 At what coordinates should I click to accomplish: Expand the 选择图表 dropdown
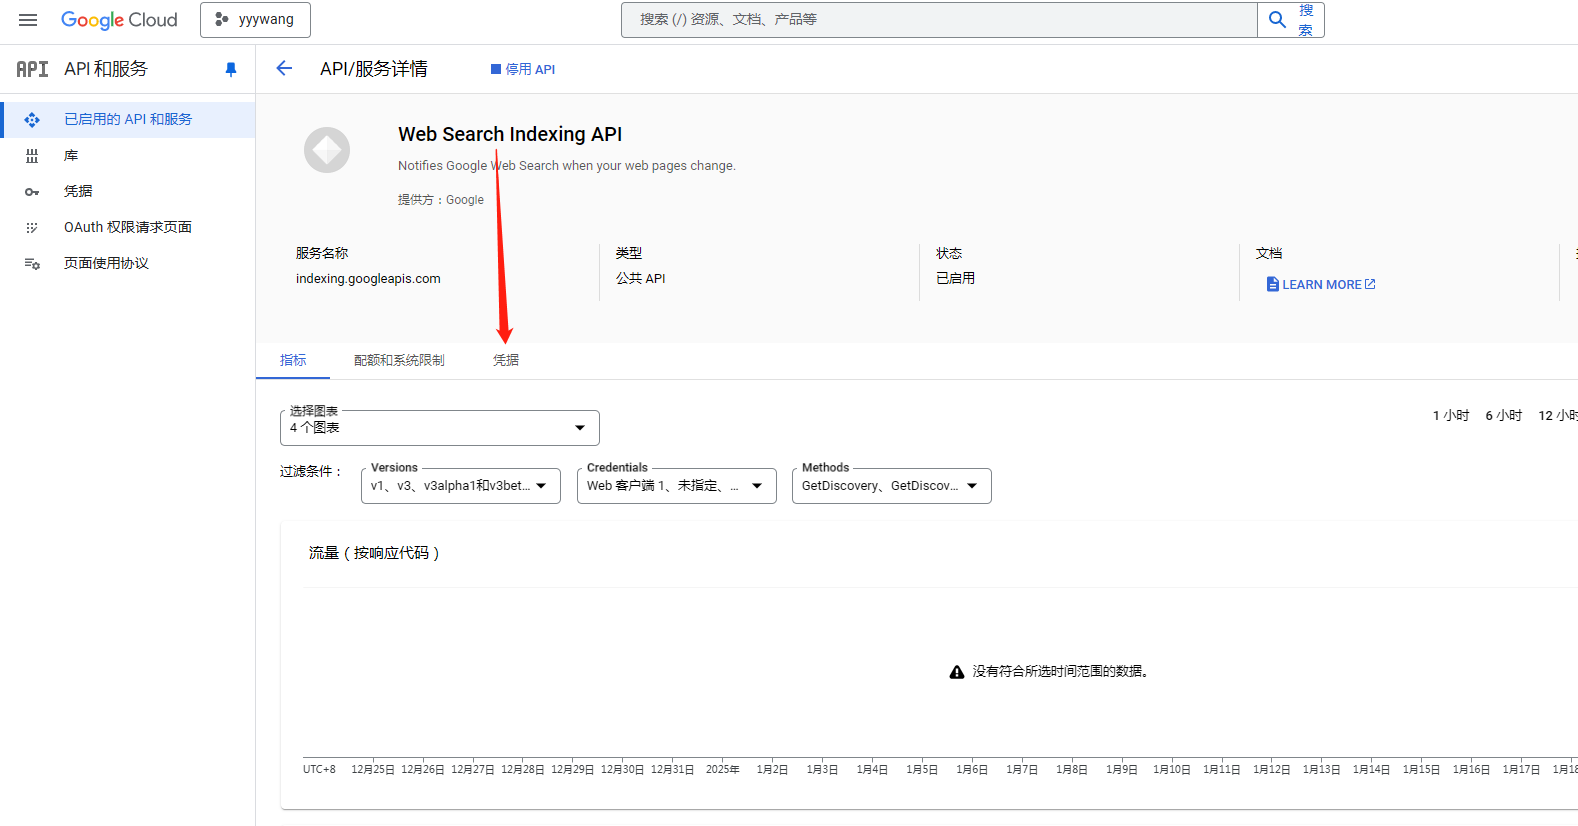pos(439,428)
